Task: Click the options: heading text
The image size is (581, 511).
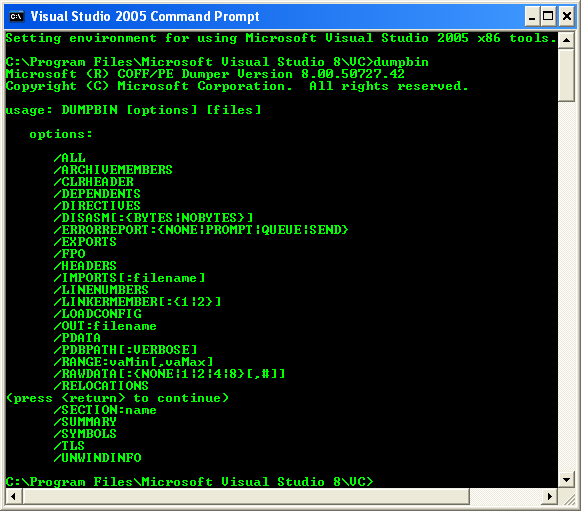Action: coord(61,134)
